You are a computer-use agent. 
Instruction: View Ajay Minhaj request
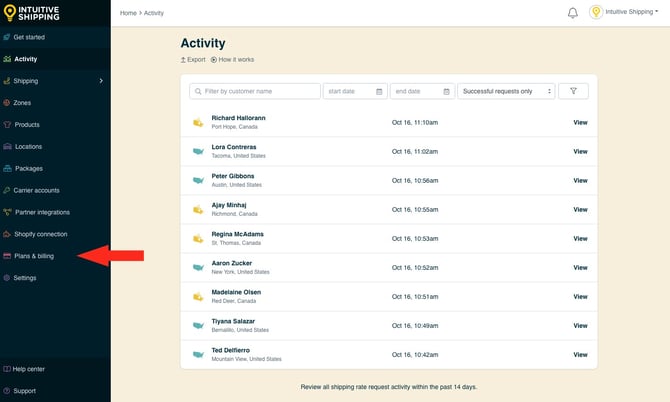580,209
